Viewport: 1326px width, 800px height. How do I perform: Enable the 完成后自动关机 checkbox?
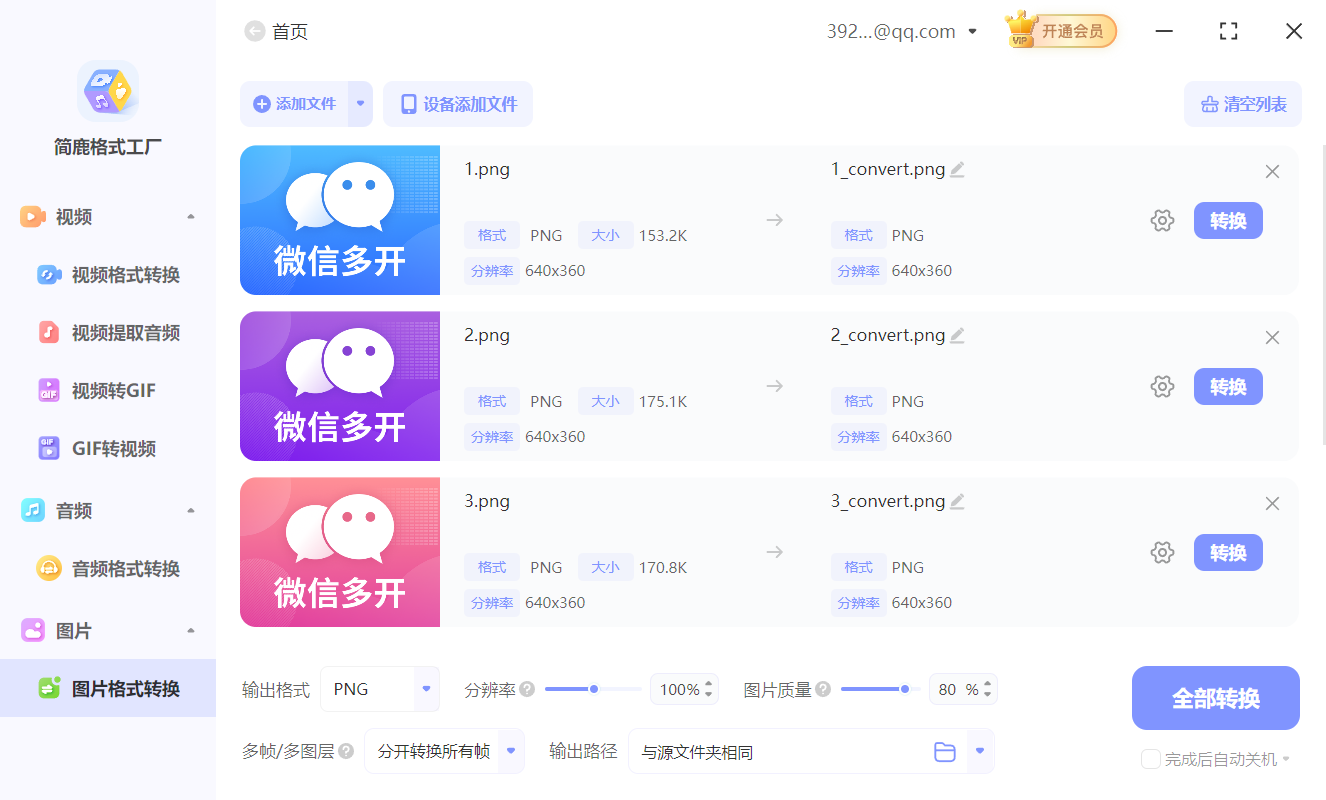(1150, 759)
